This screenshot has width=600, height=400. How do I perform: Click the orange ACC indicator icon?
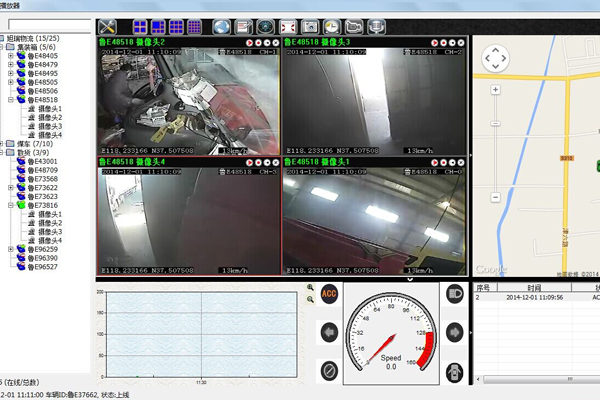pyautogui.click(x=328, y=294)
